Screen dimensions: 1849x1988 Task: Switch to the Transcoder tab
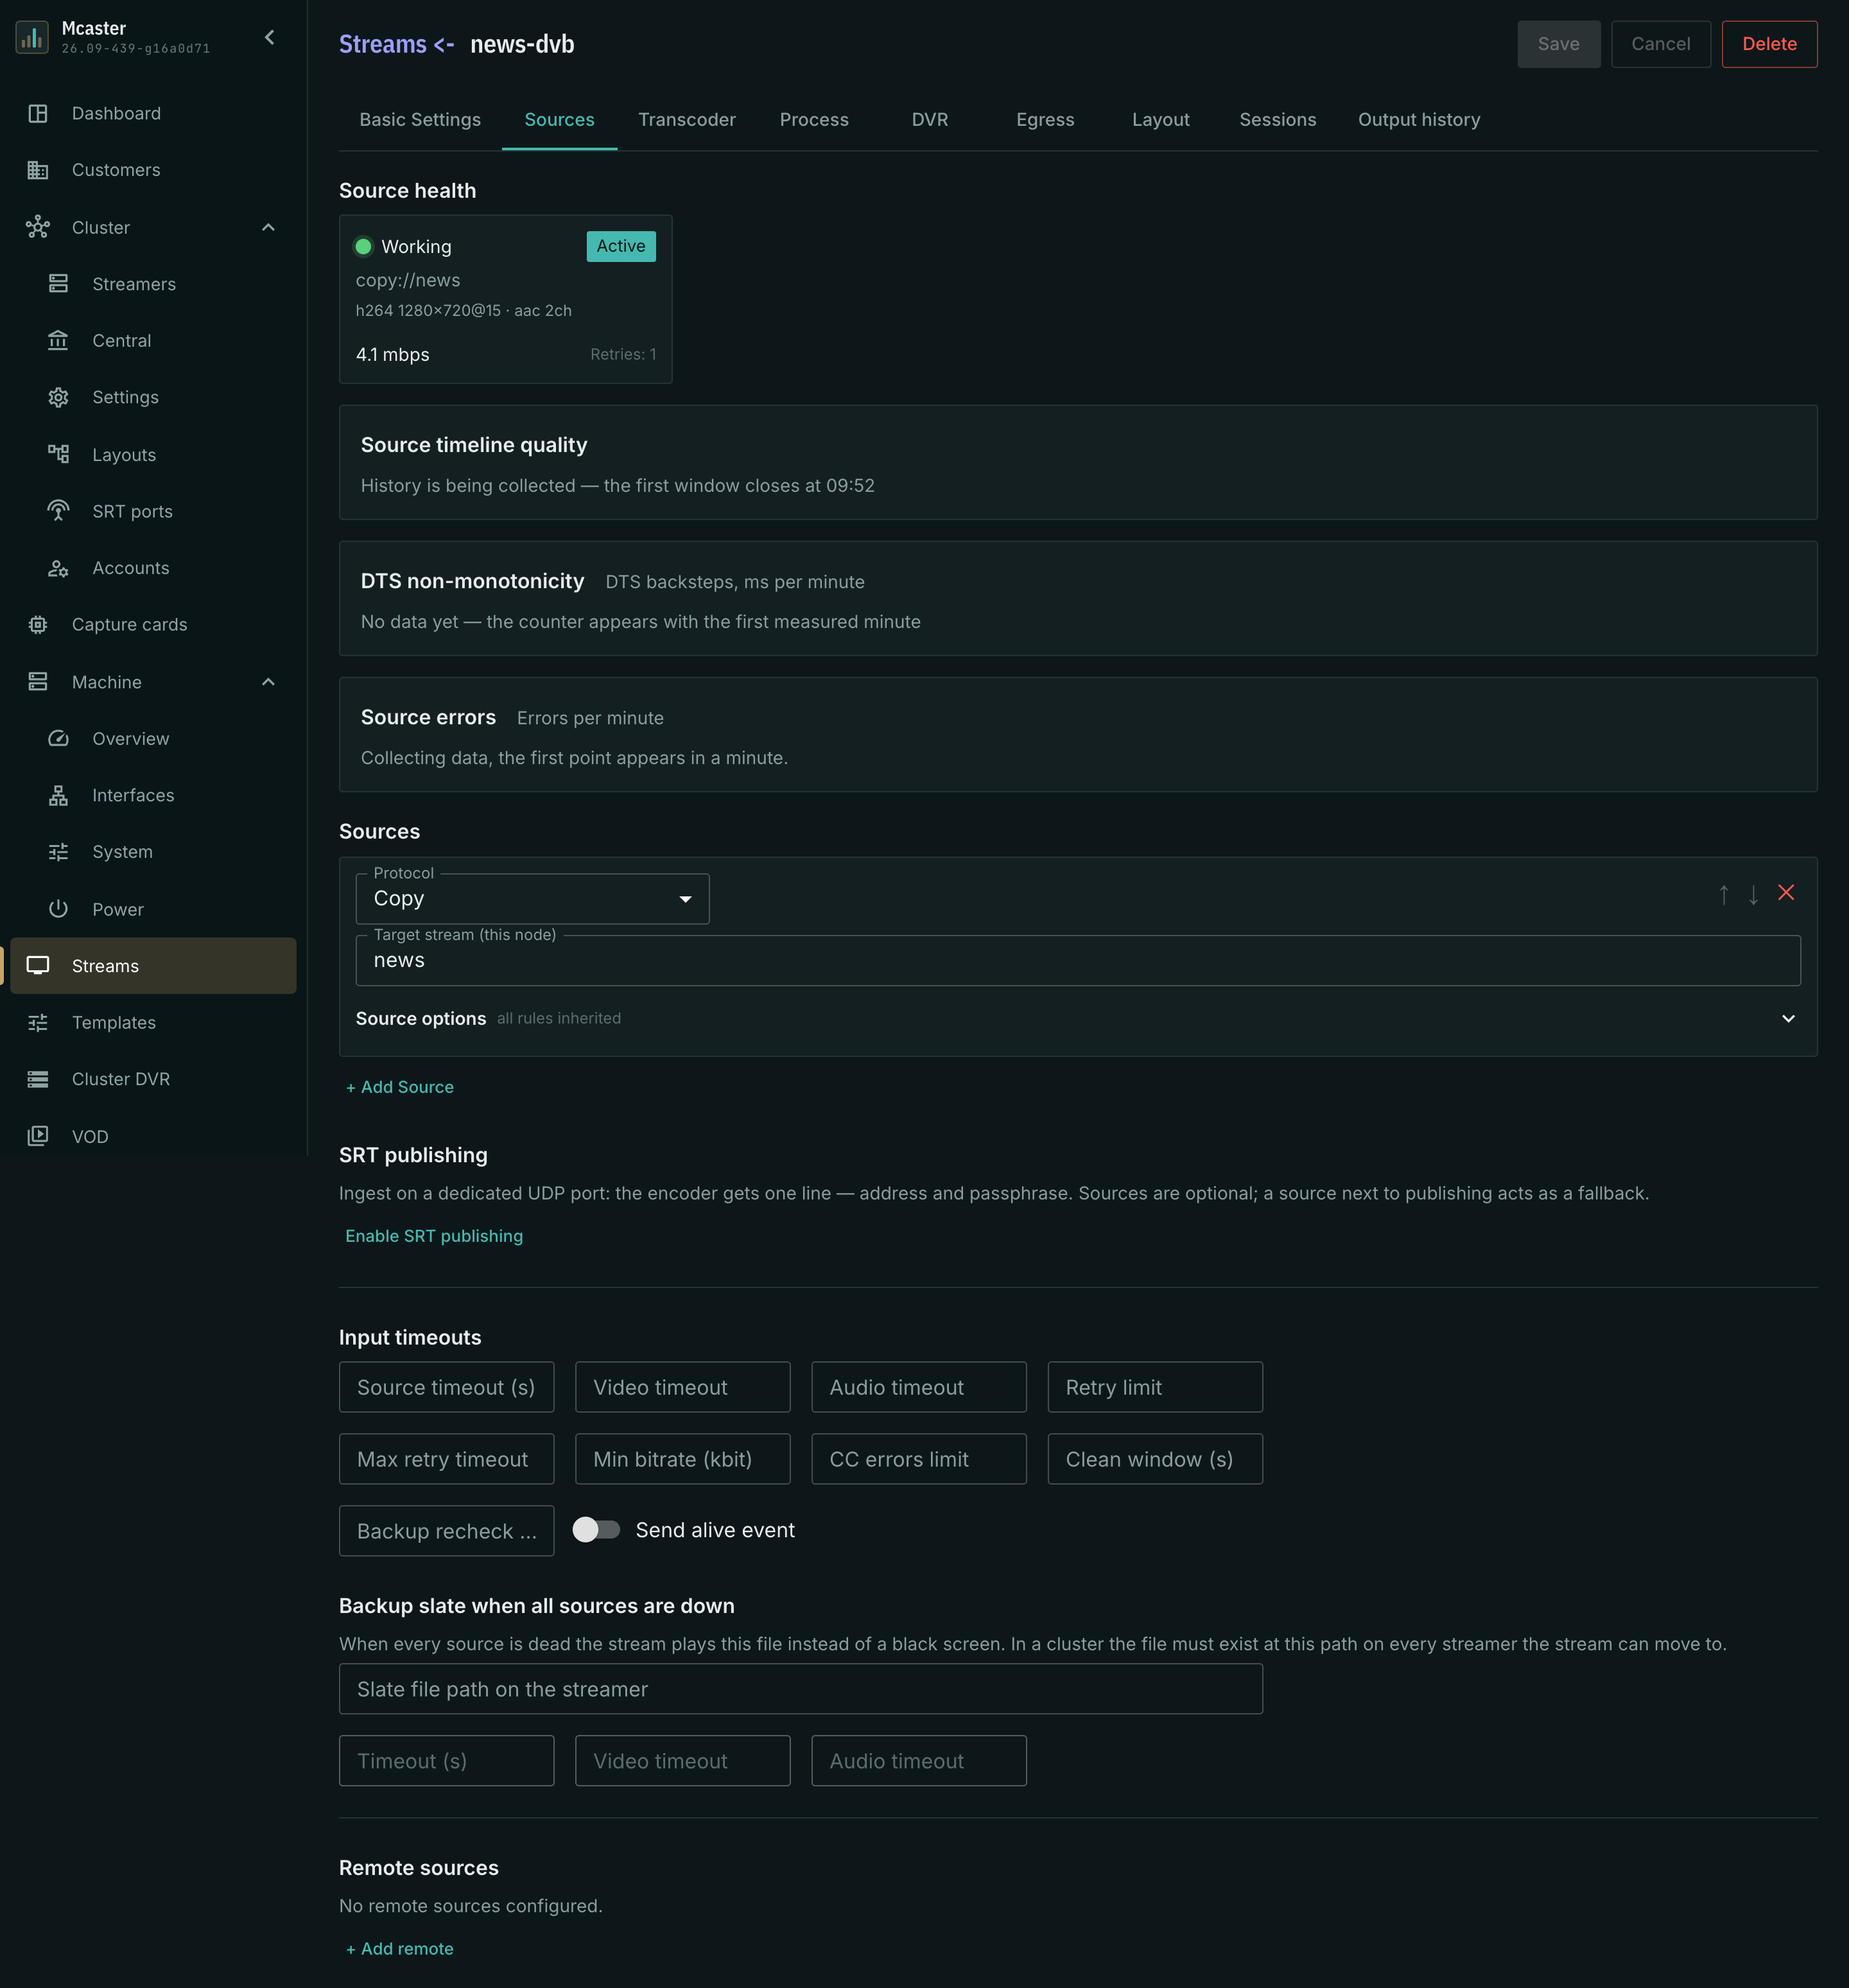pyautogui.click(x=687, y=120)
